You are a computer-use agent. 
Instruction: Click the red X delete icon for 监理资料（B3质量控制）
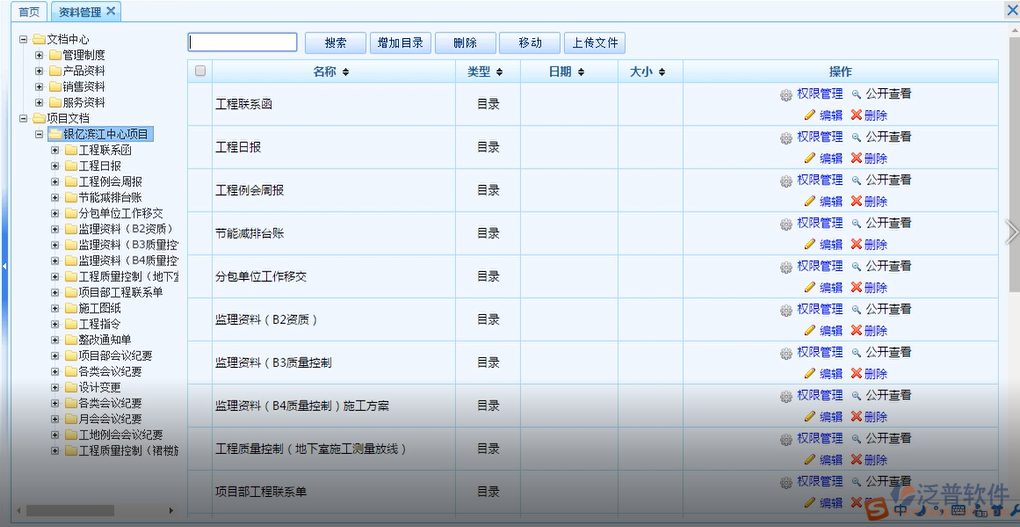[856, 373]
